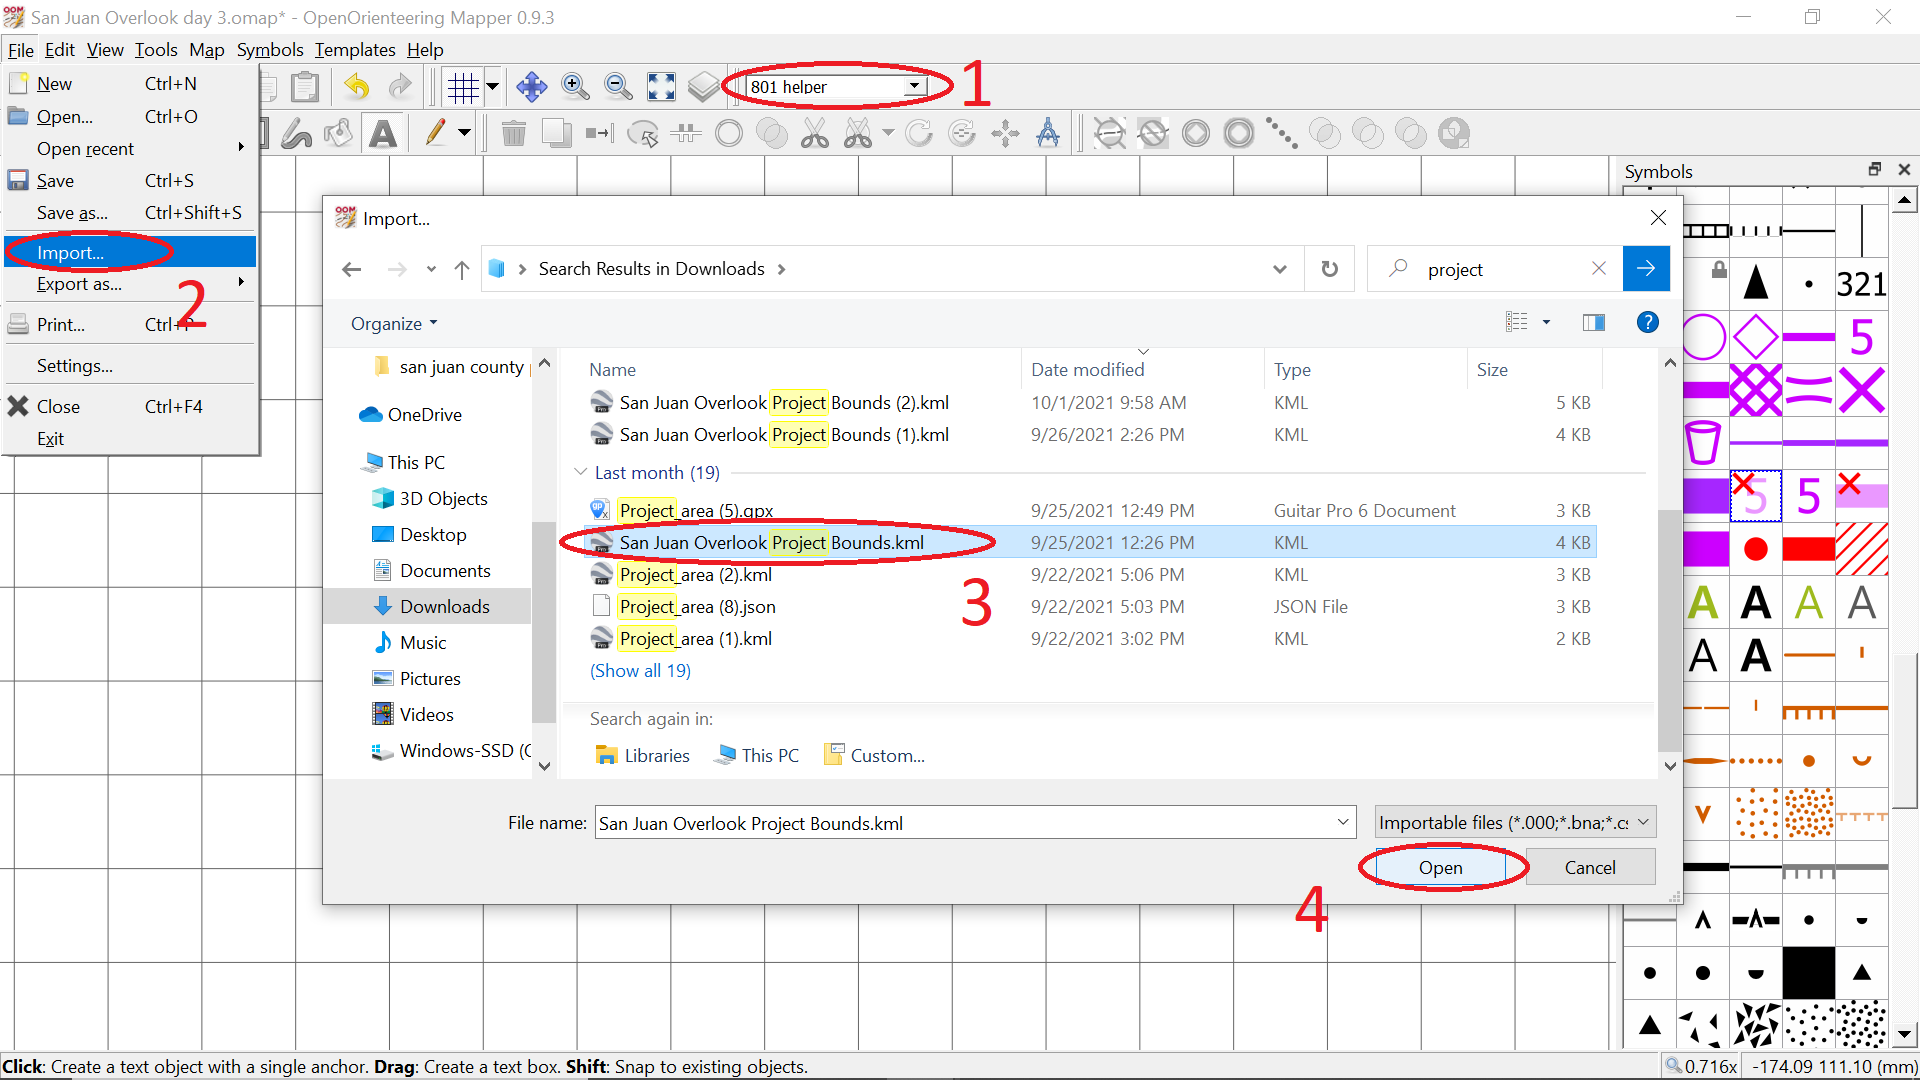1920x1080 pixels.
Task: Click the Cut object scissors icon
Action: 815,133
